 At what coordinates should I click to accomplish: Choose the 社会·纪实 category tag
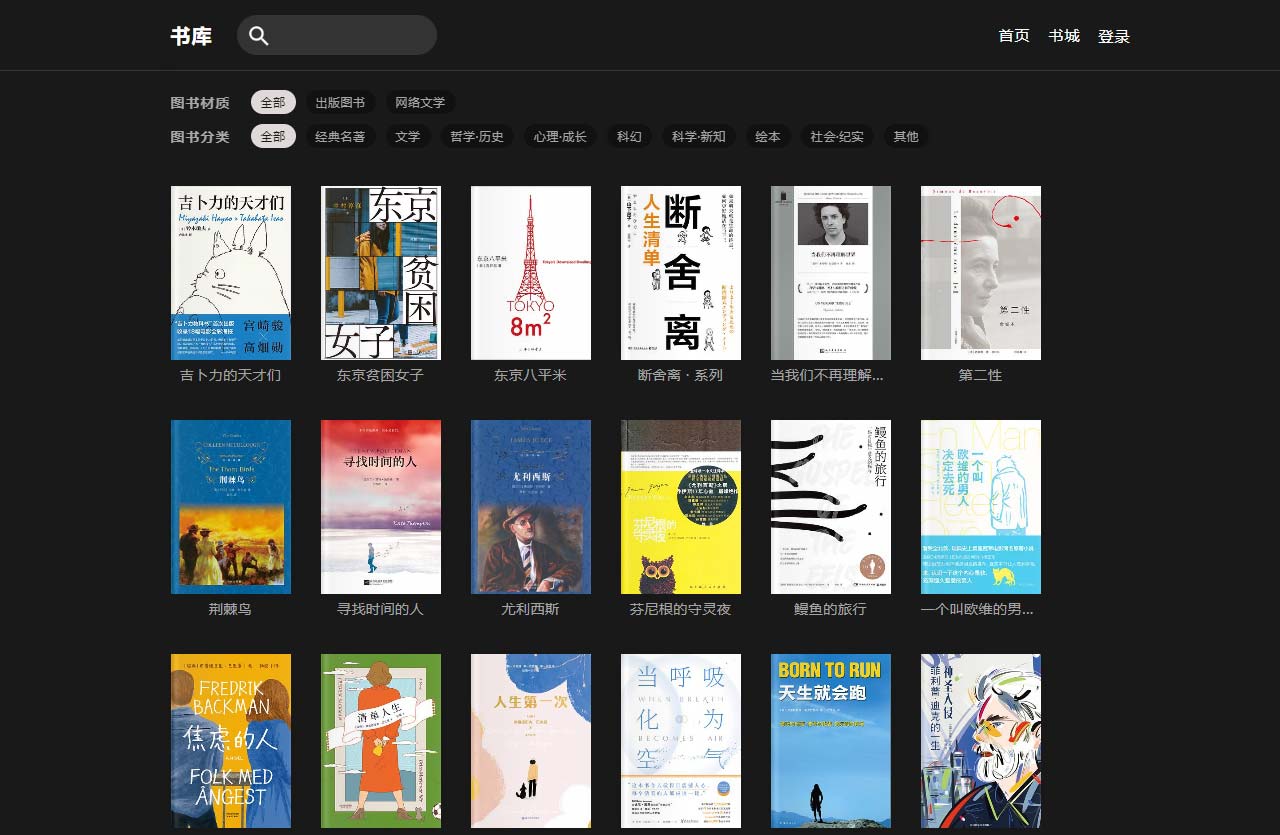pyautogui.click(x=837, y=136)
